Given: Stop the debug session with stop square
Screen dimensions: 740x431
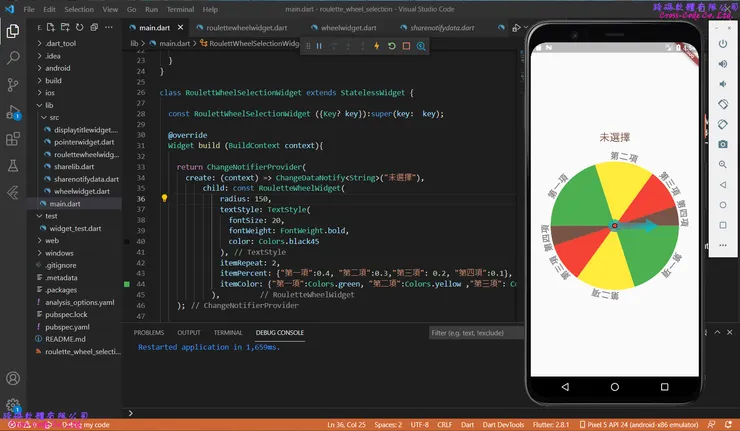Looking at the screenshot, I should point(406,46).
